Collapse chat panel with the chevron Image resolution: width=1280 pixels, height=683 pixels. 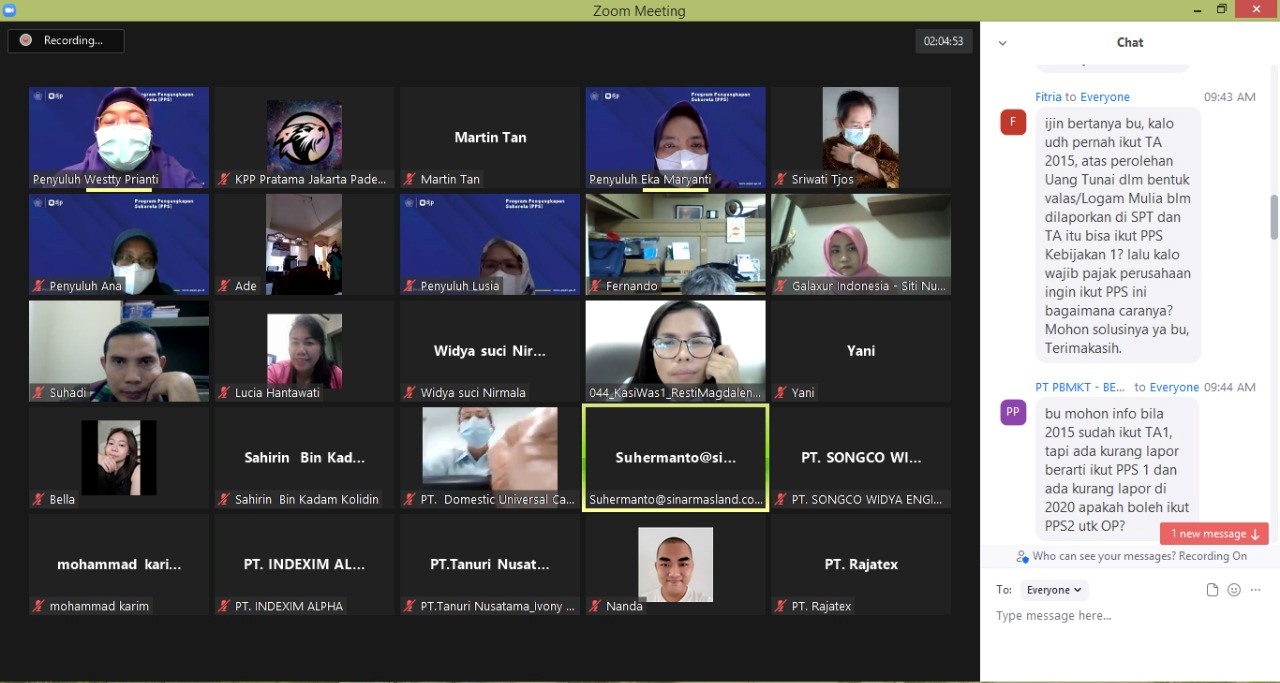1003,43
